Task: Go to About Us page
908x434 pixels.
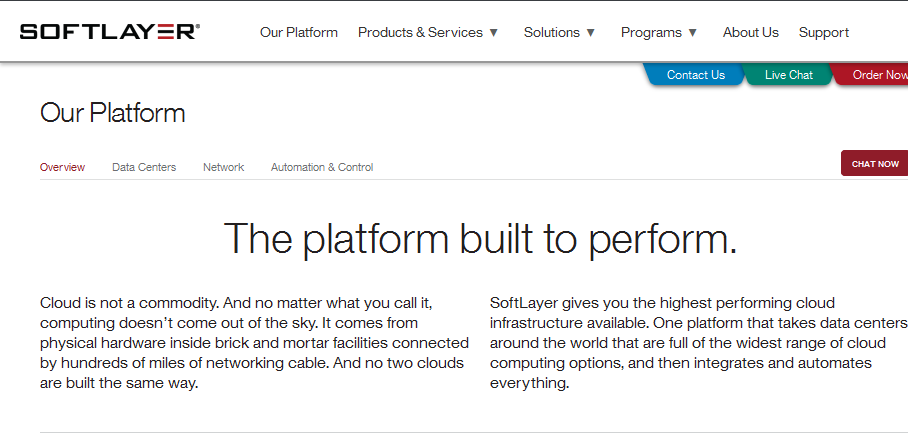Action: [750, 32]
